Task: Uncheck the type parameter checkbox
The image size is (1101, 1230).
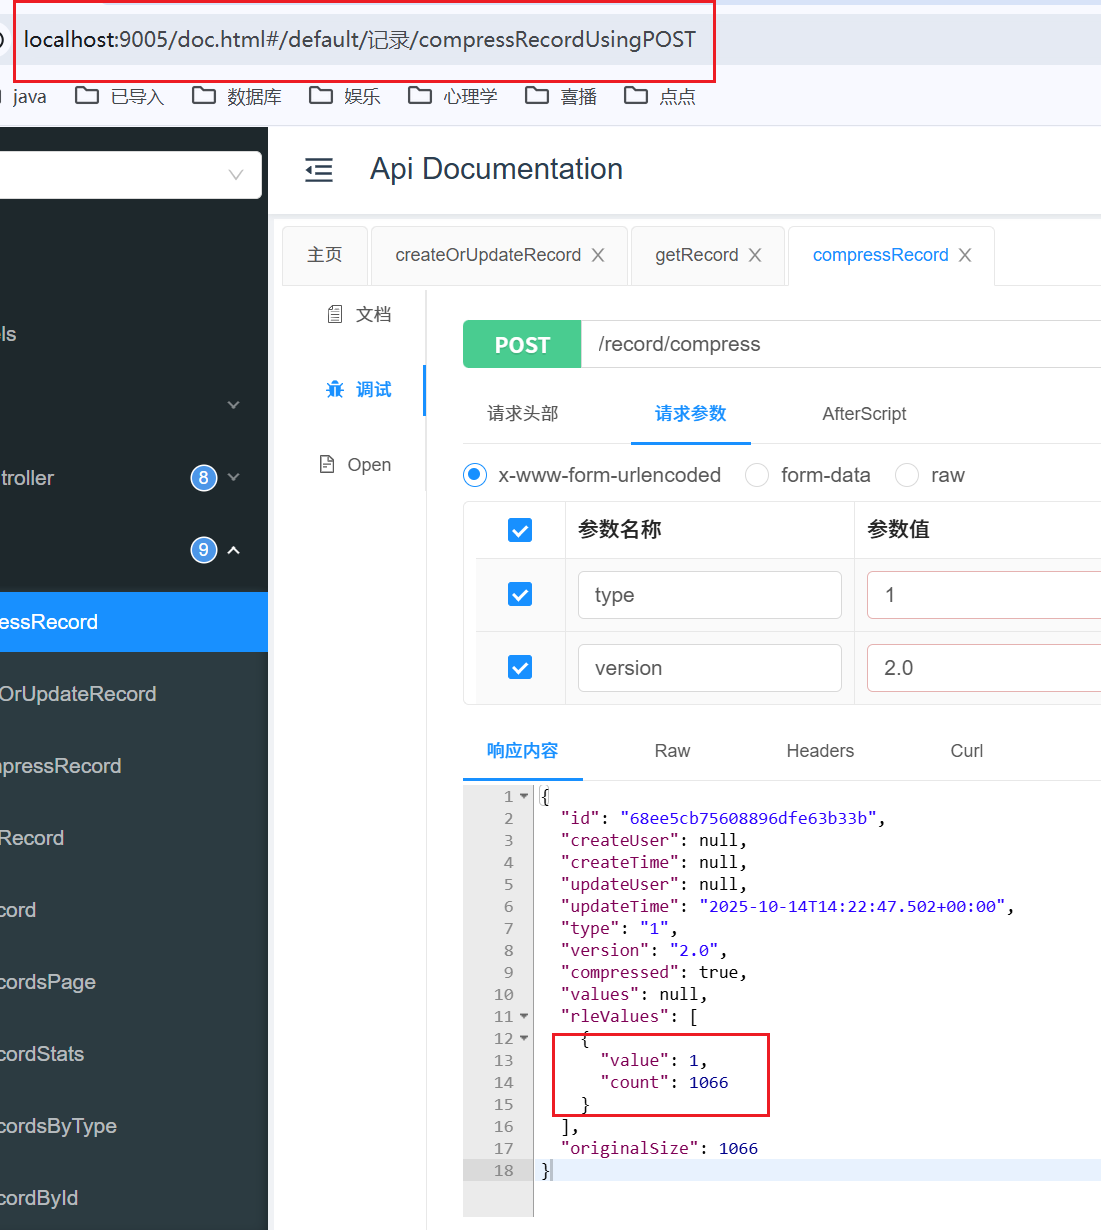Action: pyautogui.click(x=520, y=594)
